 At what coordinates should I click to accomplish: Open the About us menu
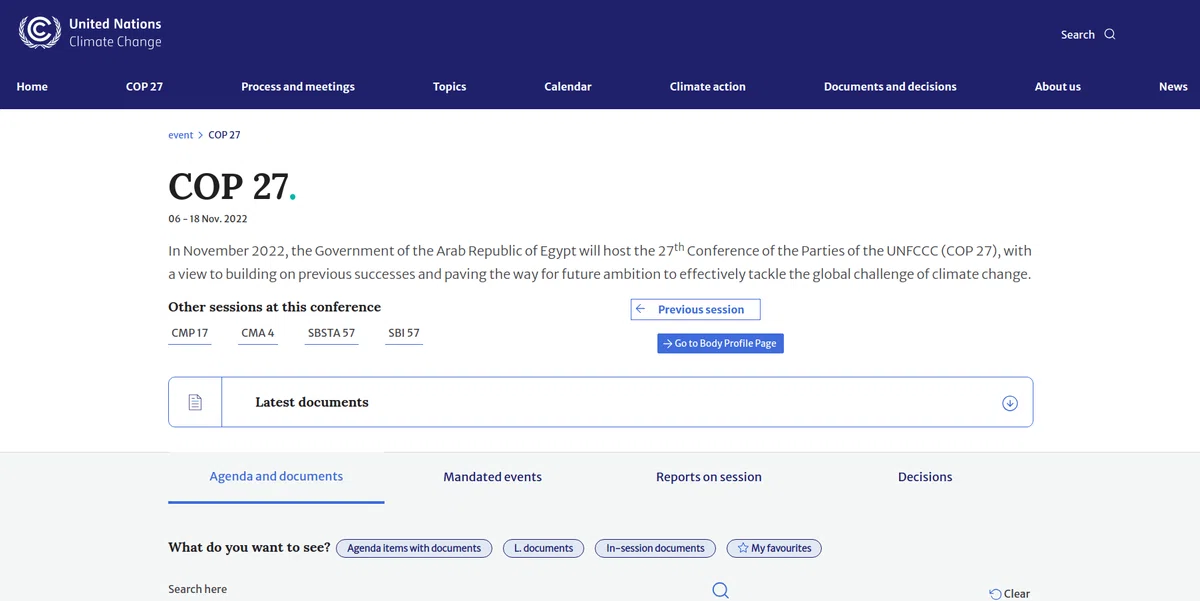(1058, 87)
